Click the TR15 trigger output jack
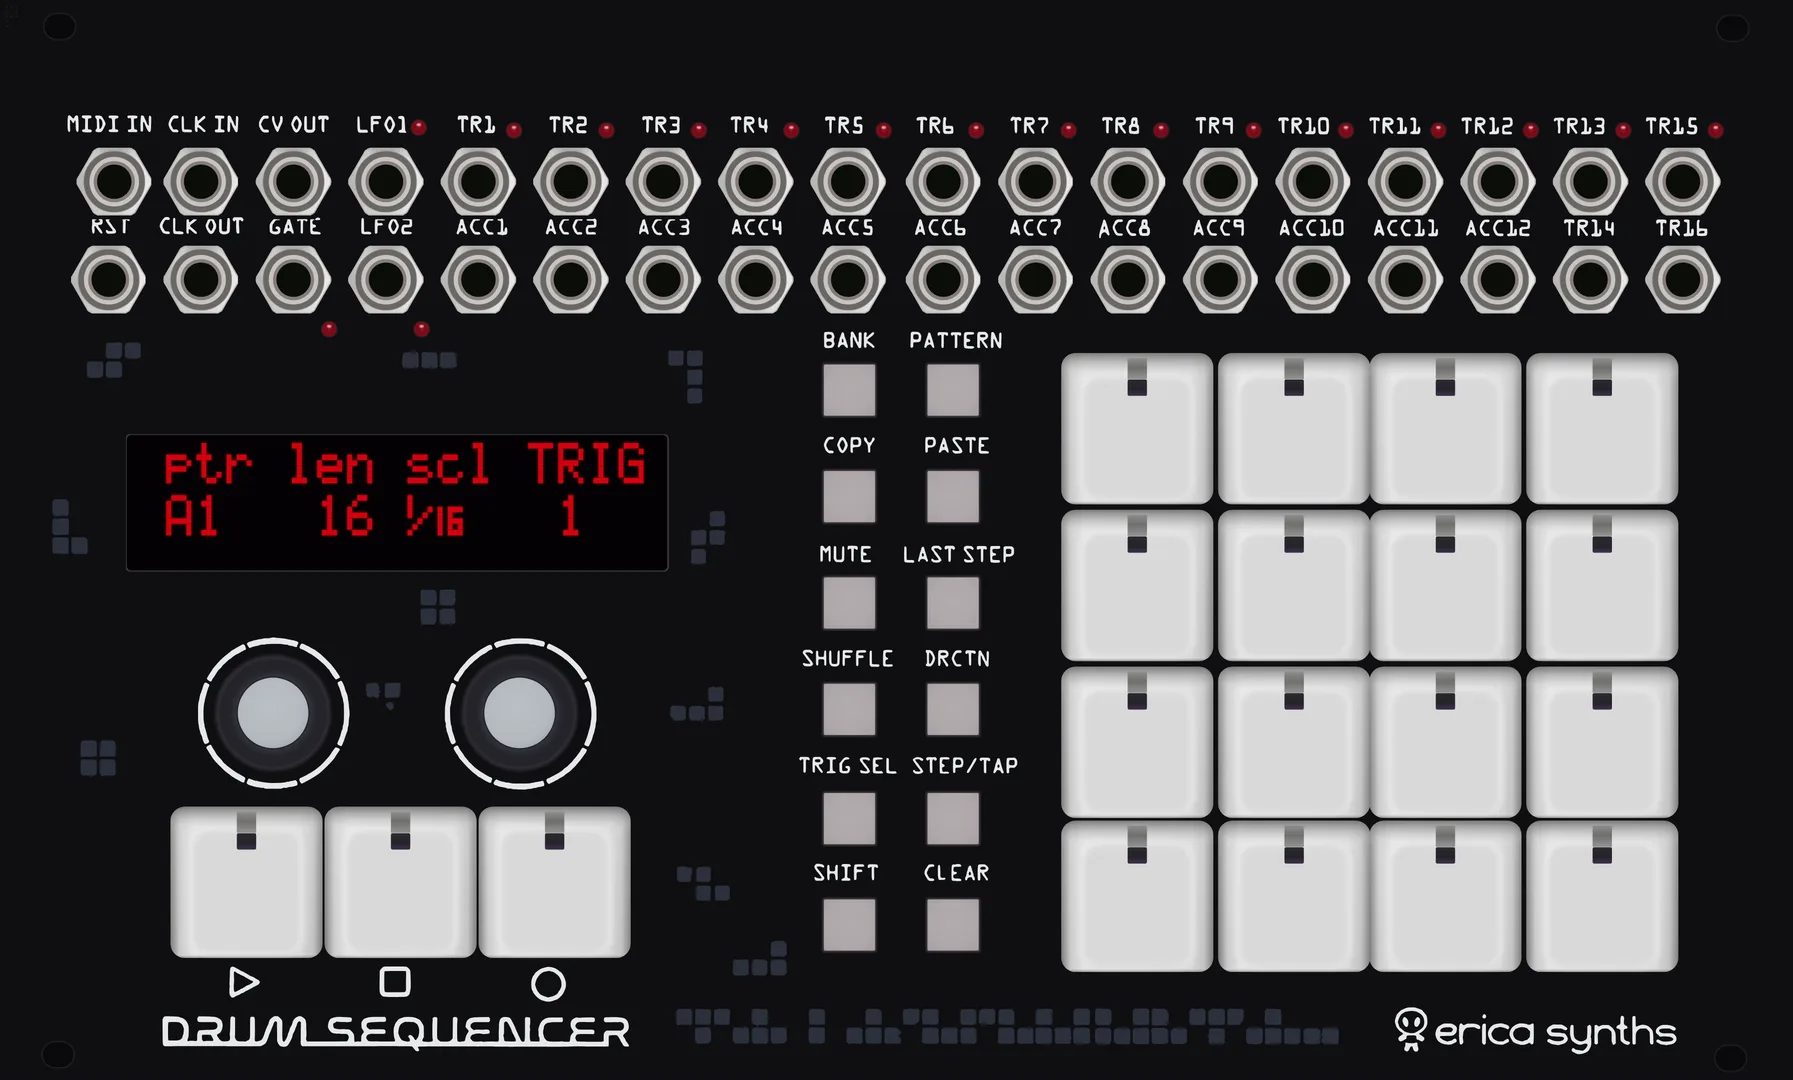 coord(1683,182)
